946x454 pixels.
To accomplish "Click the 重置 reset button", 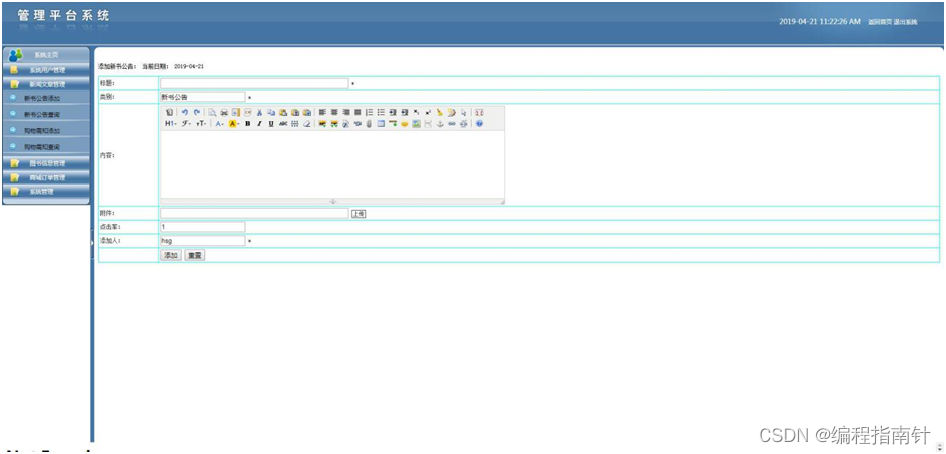I will [x=194, y=256].
